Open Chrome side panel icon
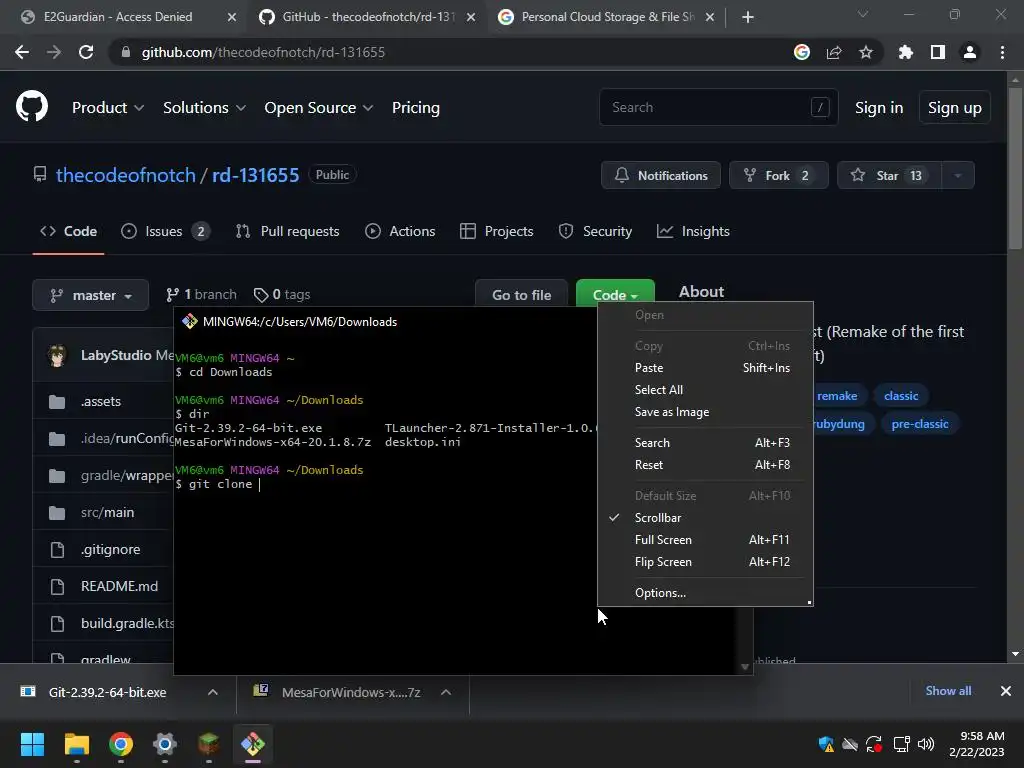The width and height of the screenshot is (1024, 768). (938, 52)
